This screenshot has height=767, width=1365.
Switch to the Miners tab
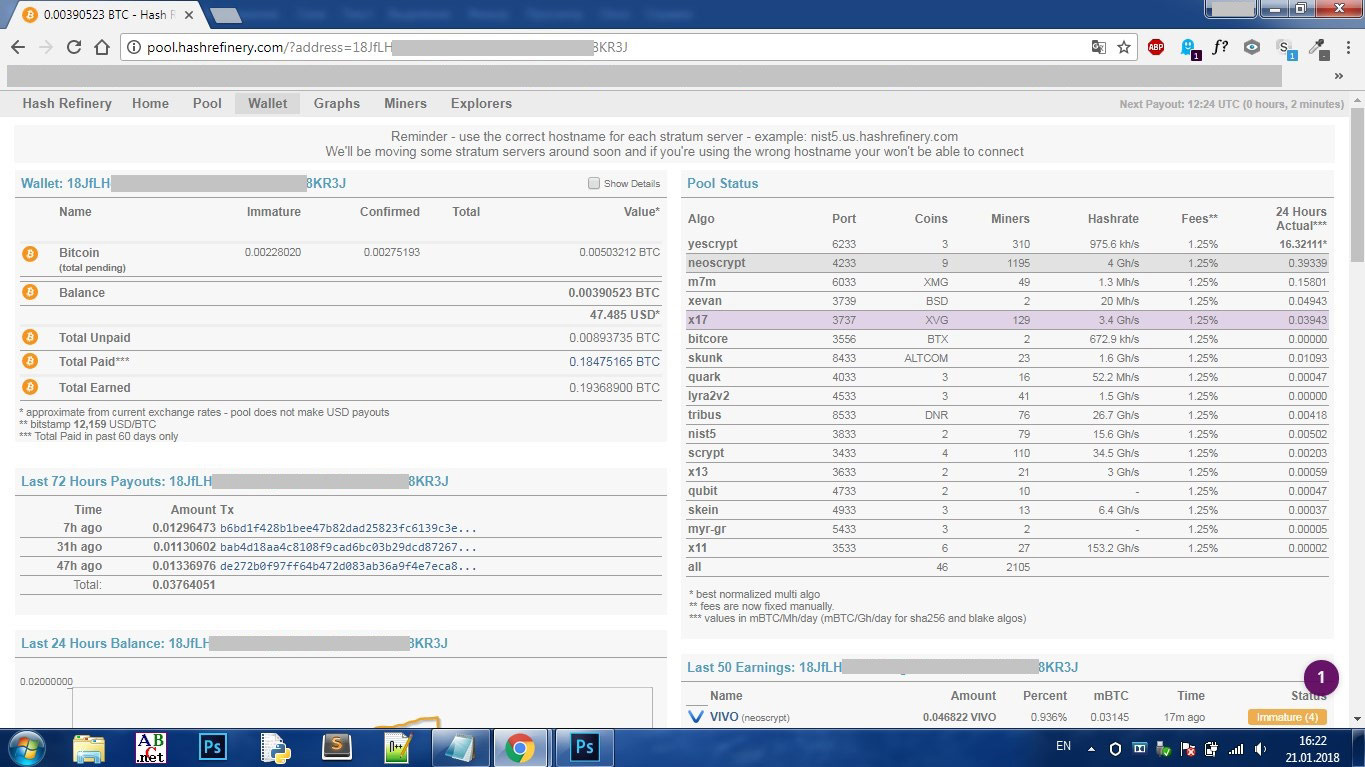coord(405,103)
